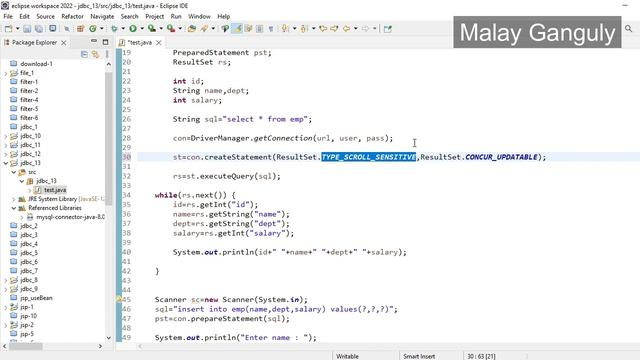The height and width of the screenshot is (360, 640).
Task: Click the New Java Package toolbar icon
Action: 80,29
